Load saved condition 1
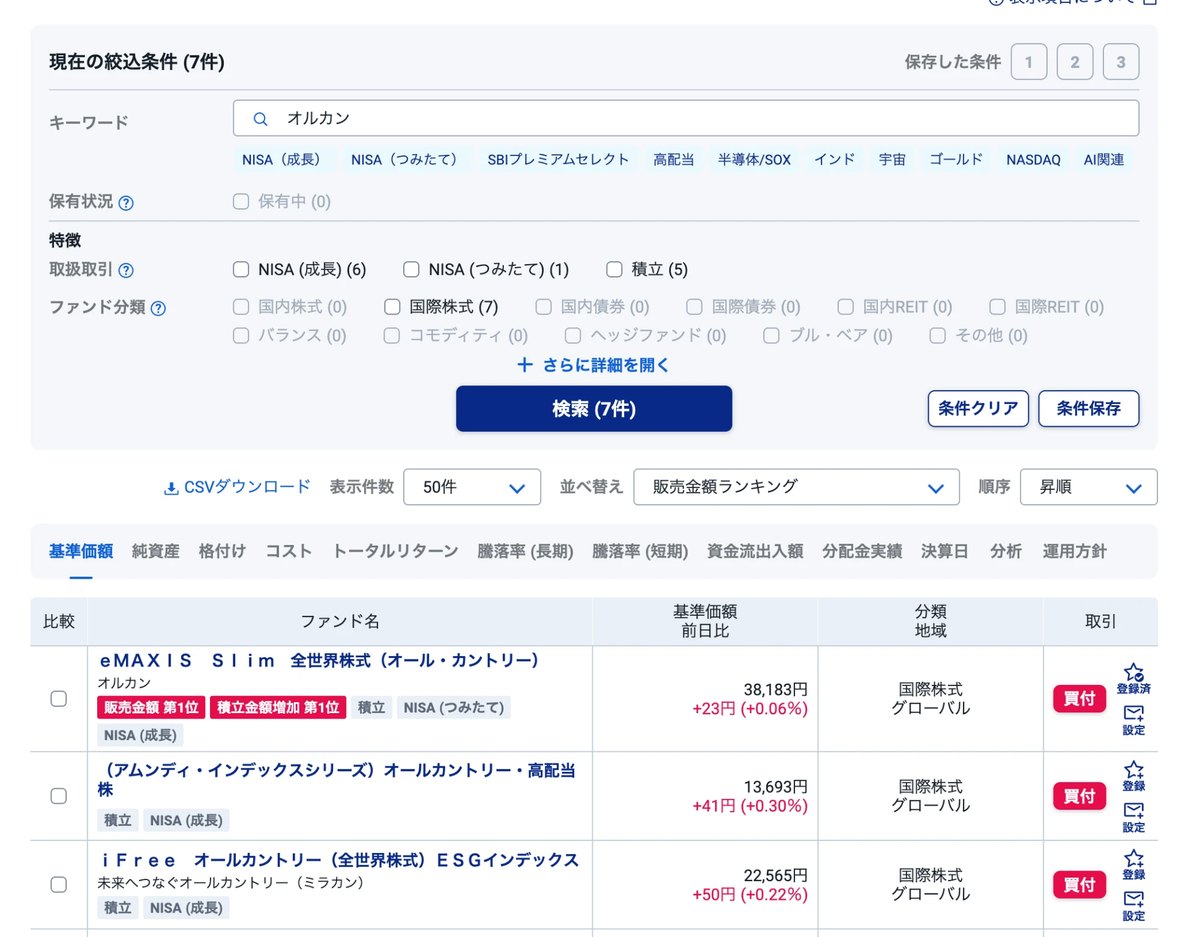Image resolution: width=1200 pixels, height=937 pixels. click(1029, 62)
